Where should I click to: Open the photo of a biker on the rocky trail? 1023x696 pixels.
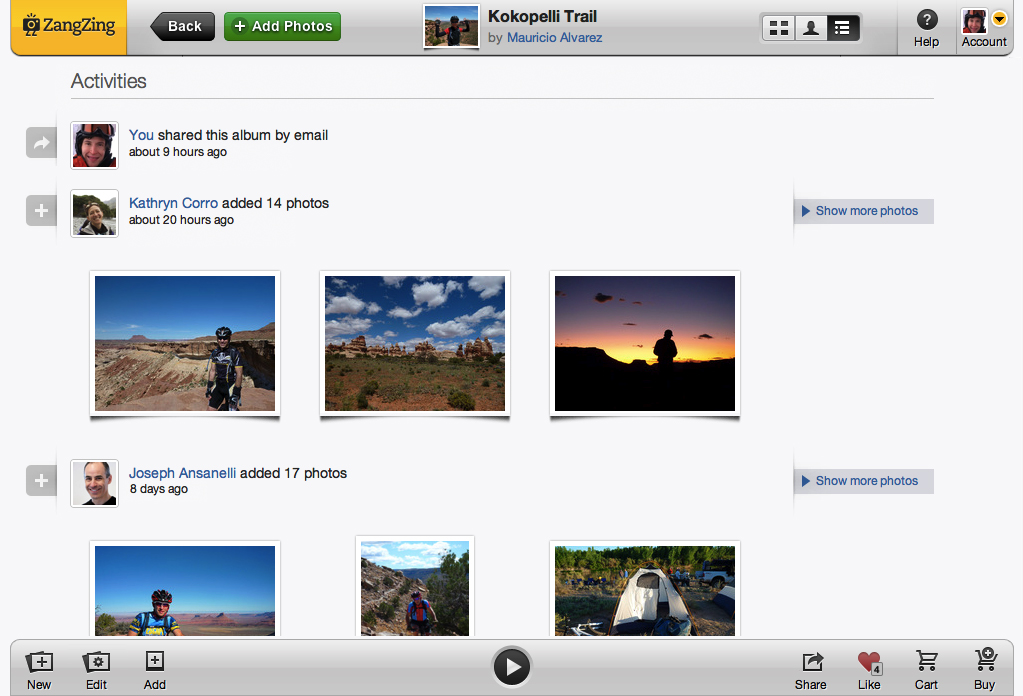click(415, 587)
